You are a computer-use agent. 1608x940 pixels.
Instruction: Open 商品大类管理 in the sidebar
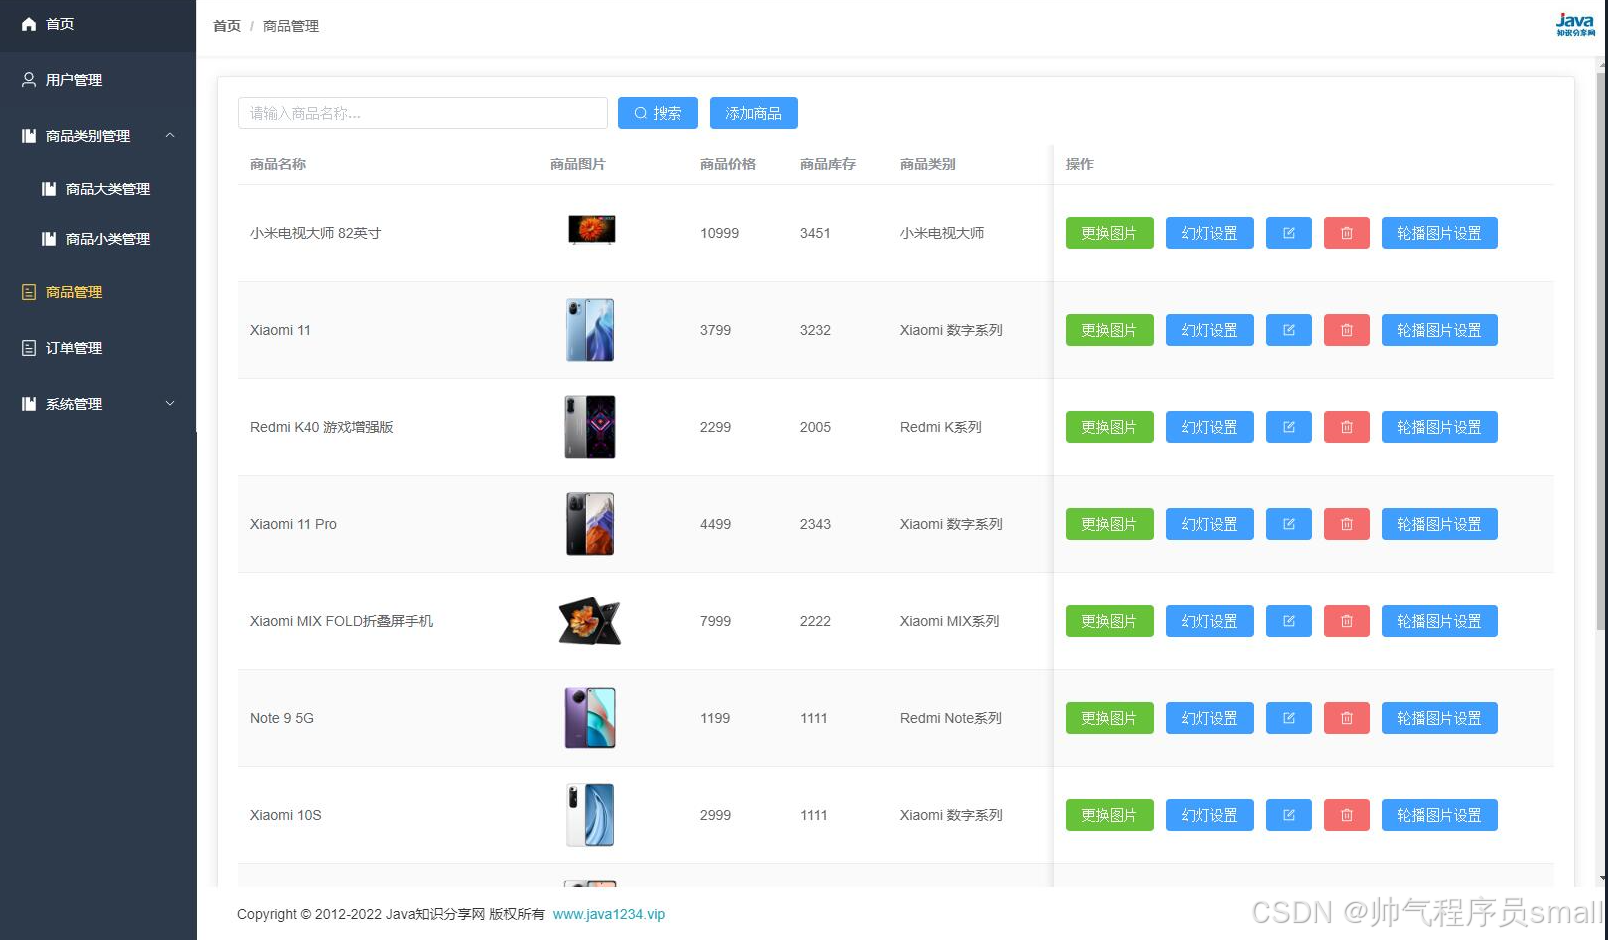coord(98,189)
